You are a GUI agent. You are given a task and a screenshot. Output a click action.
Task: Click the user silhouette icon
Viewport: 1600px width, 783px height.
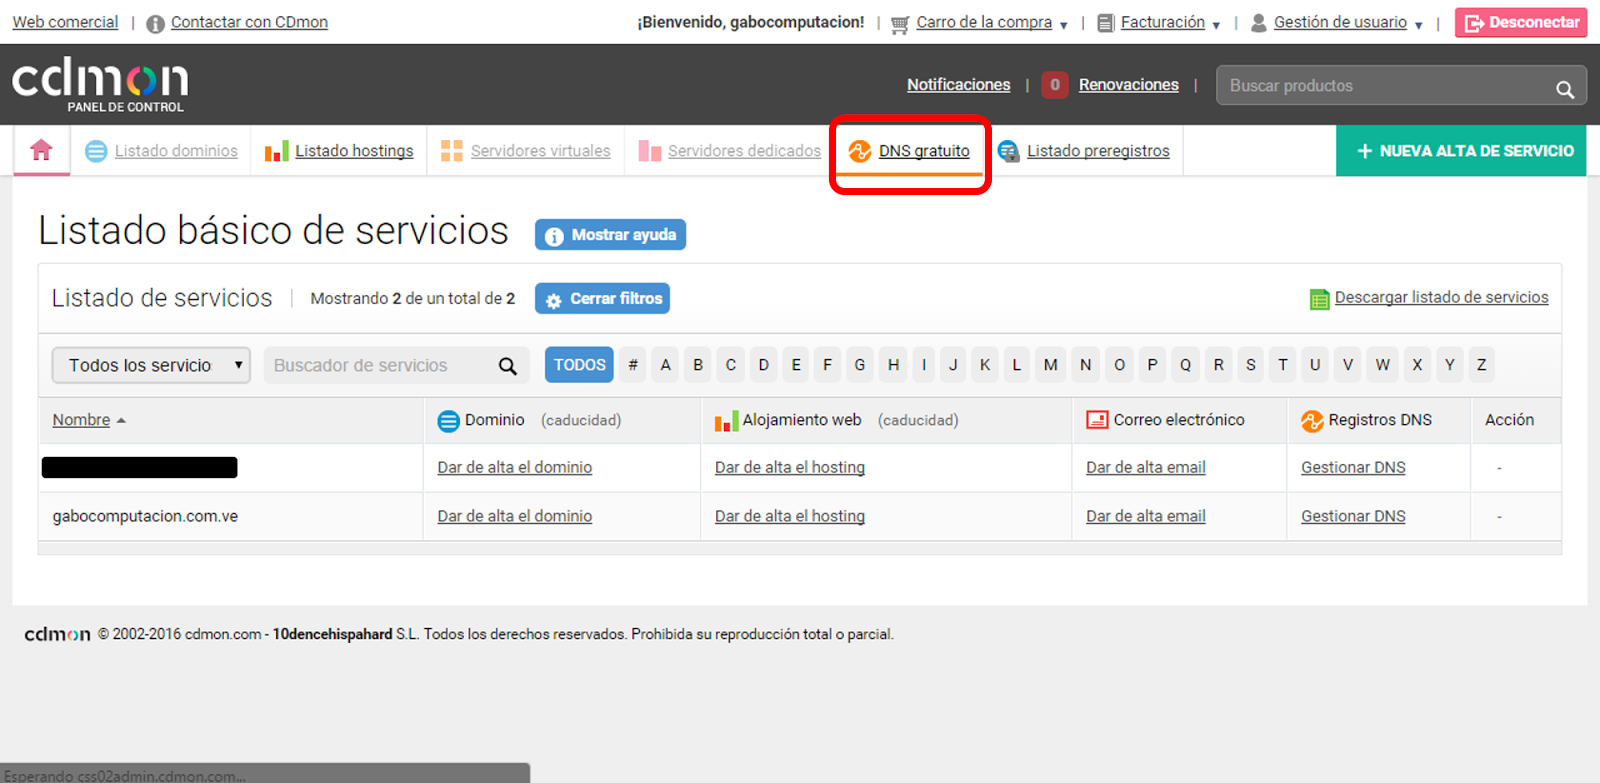click(1259, 23)
